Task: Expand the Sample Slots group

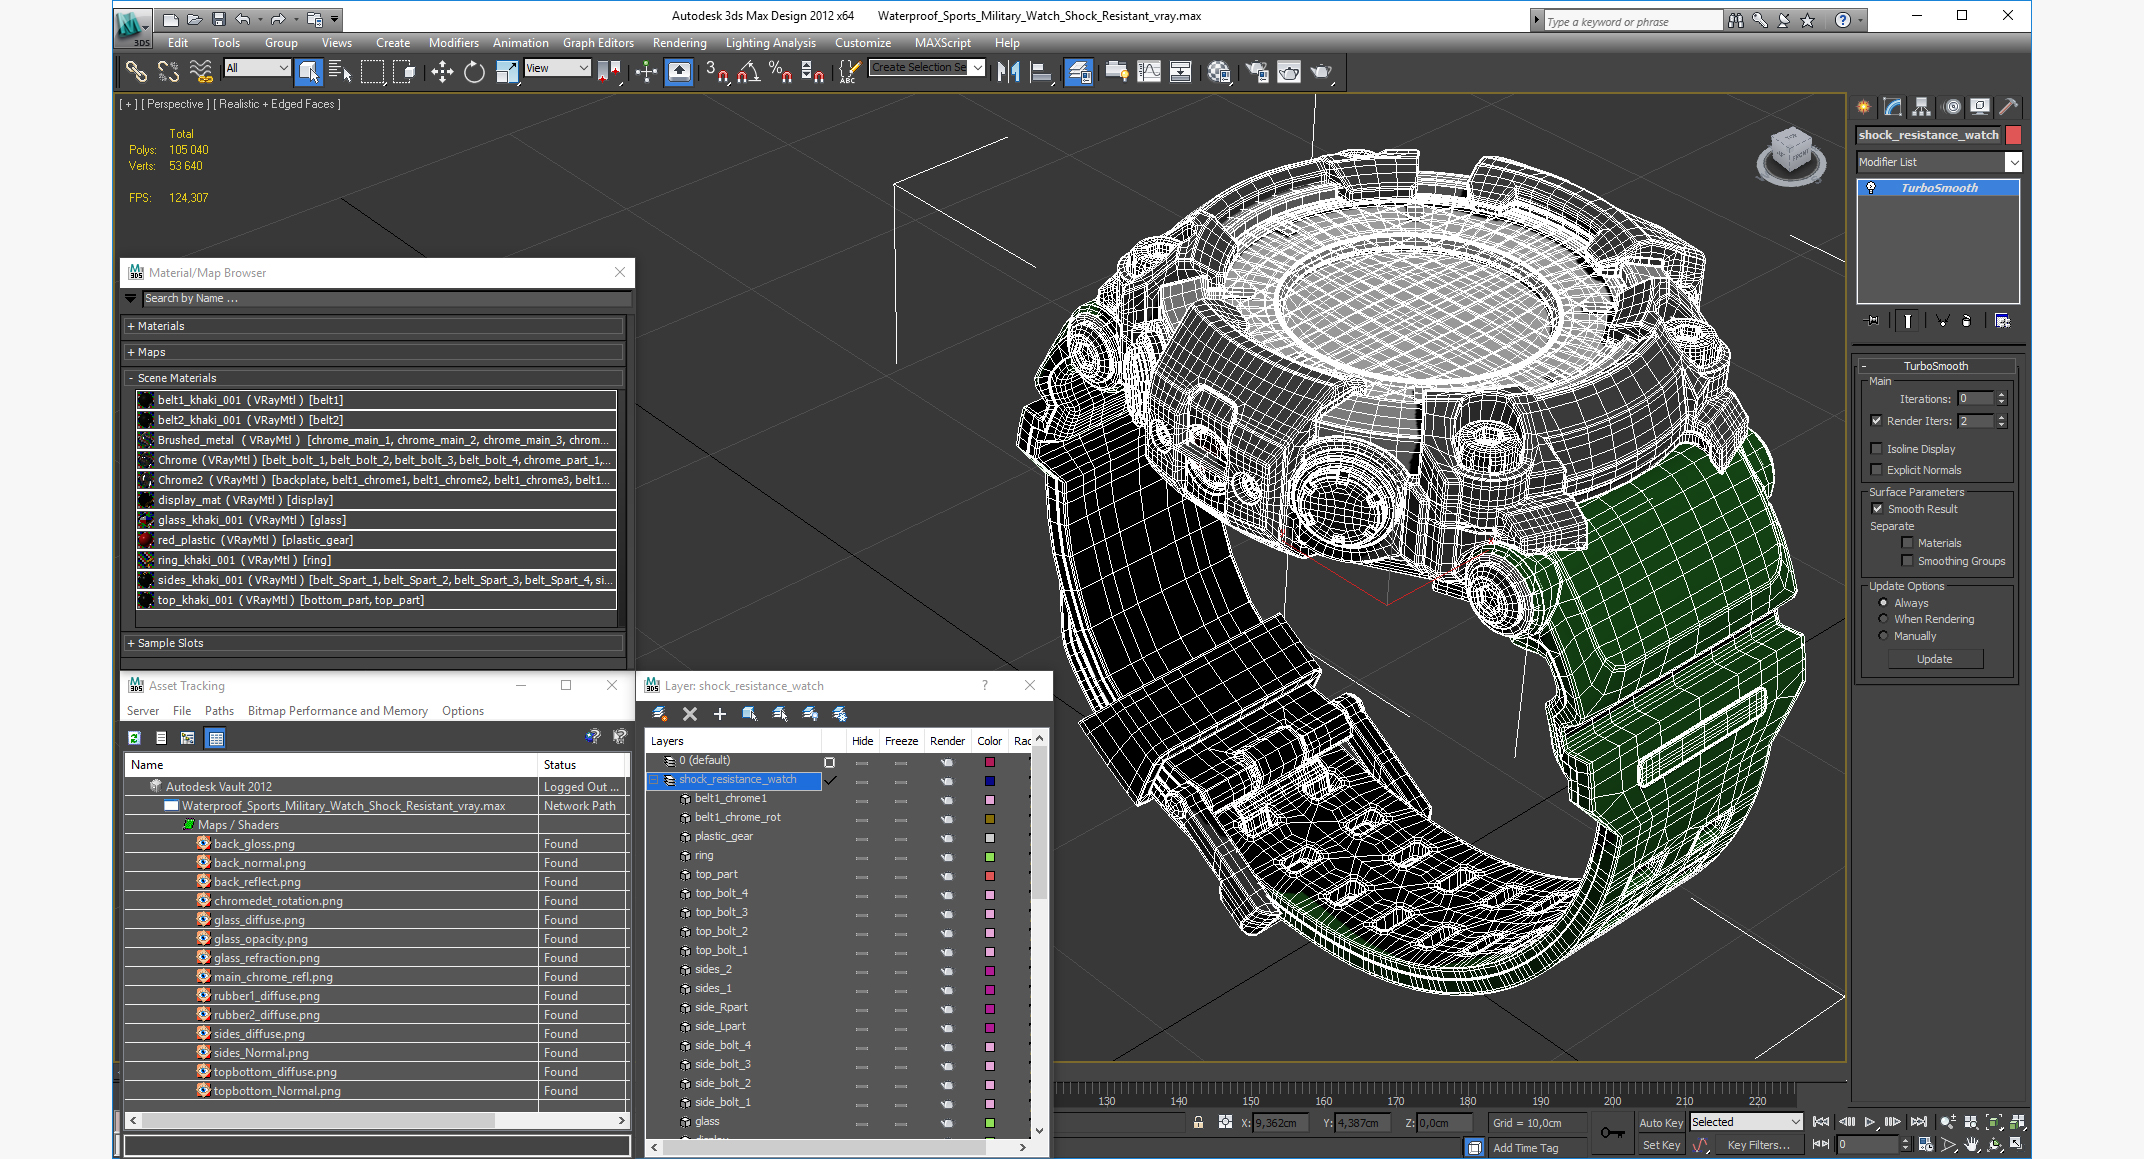Action: click(x=374, y=643)
